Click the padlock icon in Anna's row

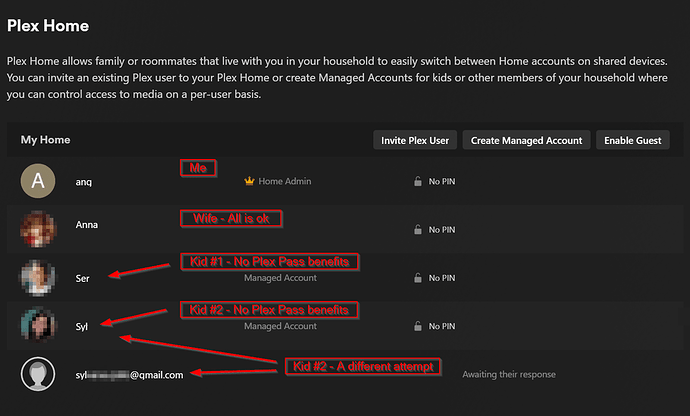[418, 229]
